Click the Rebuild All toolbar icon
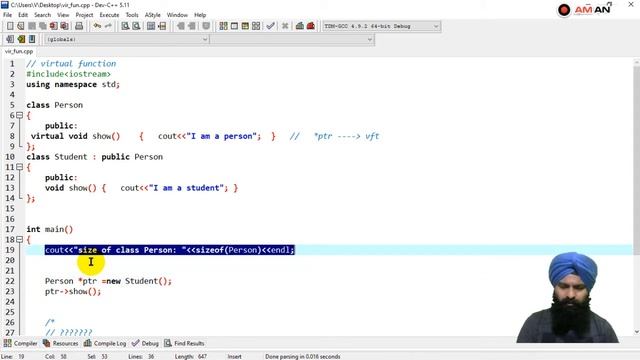The width and height of the screenshot is (640, 360). (256, 26)
